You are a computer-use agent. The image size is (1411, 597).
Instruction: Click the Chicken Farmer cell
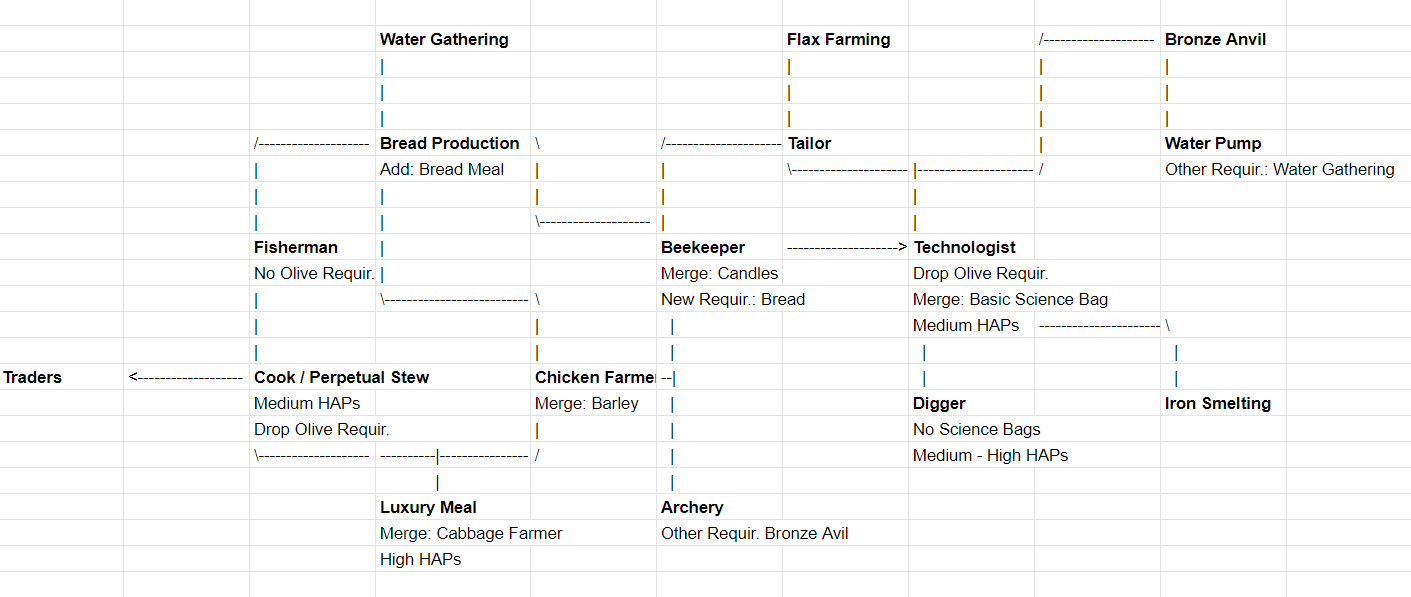594,378
